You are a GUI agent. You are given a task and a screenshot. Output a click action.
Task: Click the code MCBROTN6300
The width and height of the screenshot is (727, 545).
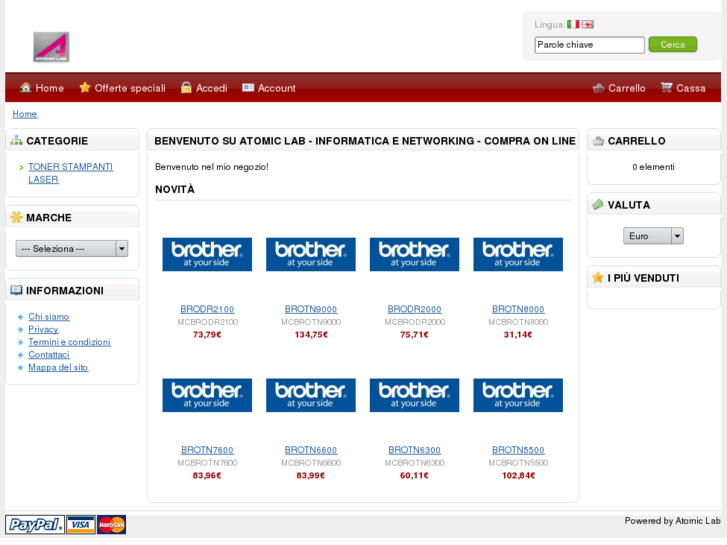pos(415,462)
